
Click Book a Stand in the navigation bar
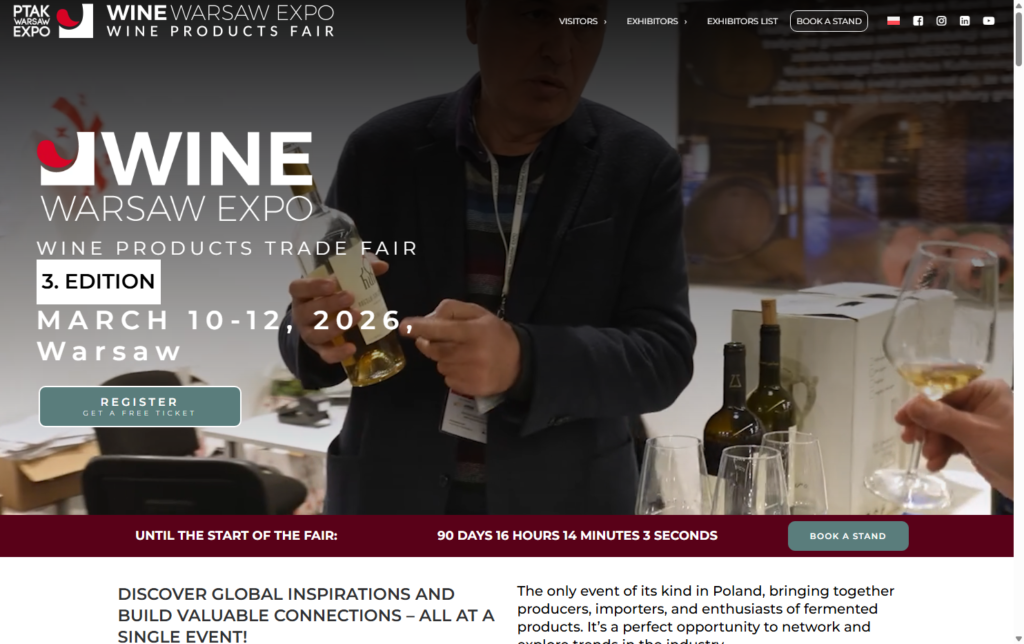[x=829, y=21]
